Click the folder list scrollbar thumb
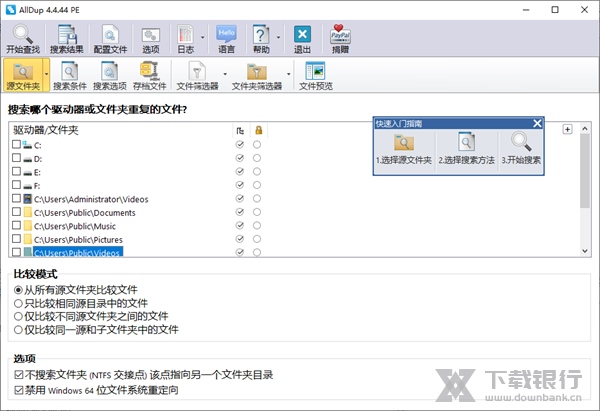Viewport: 600px width, 411px height. [x=585, y=171]
